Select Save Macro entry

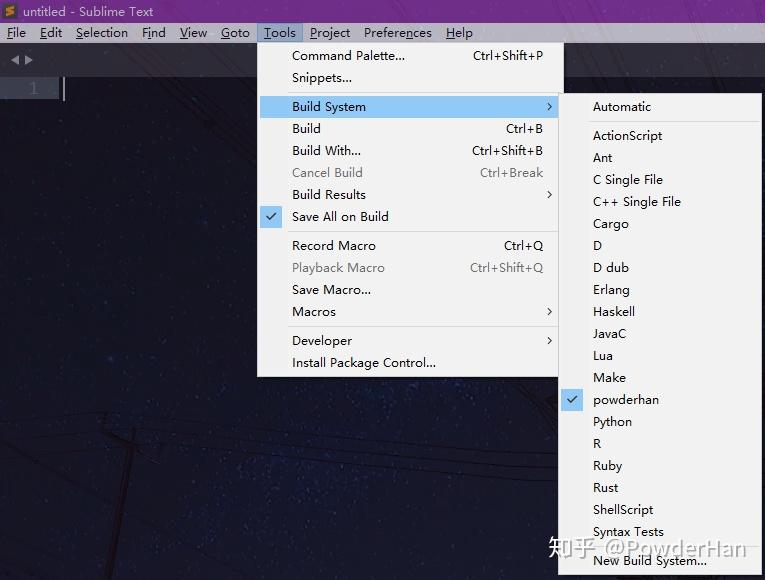coord(409,290)
